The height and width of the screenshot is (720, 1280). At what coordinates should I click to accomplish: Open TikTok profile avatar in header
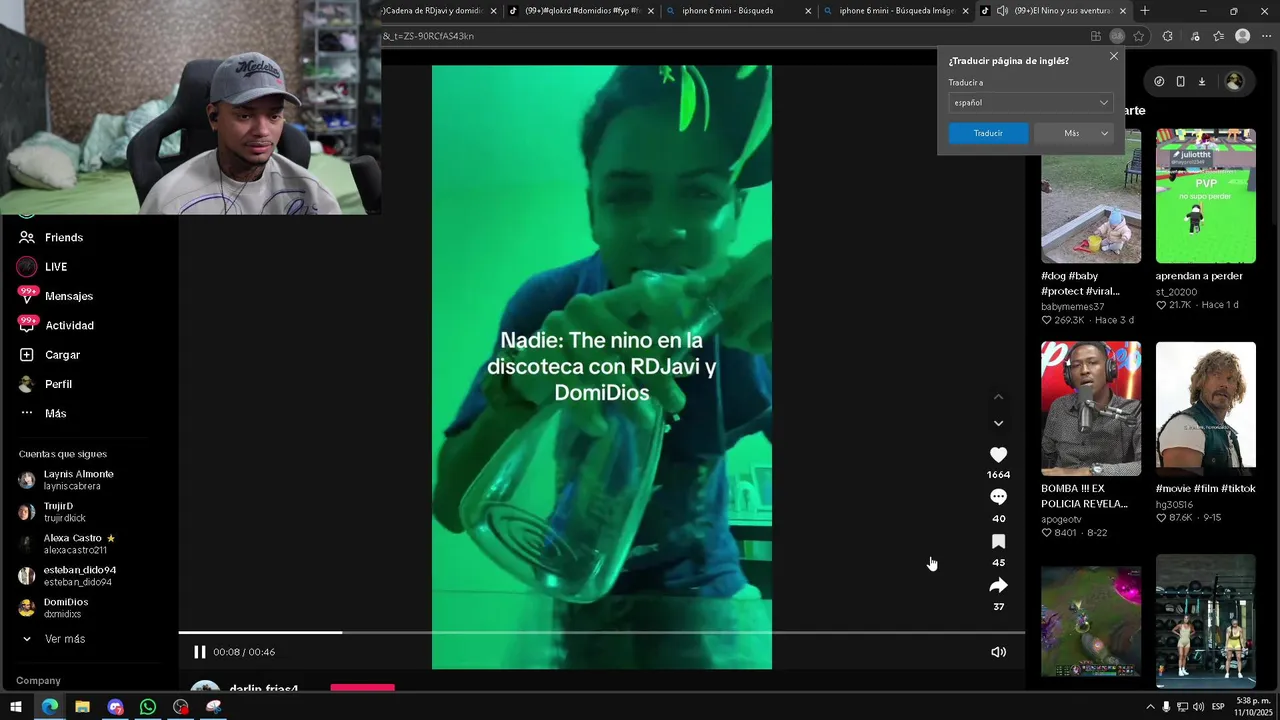tap(1234, 82)
